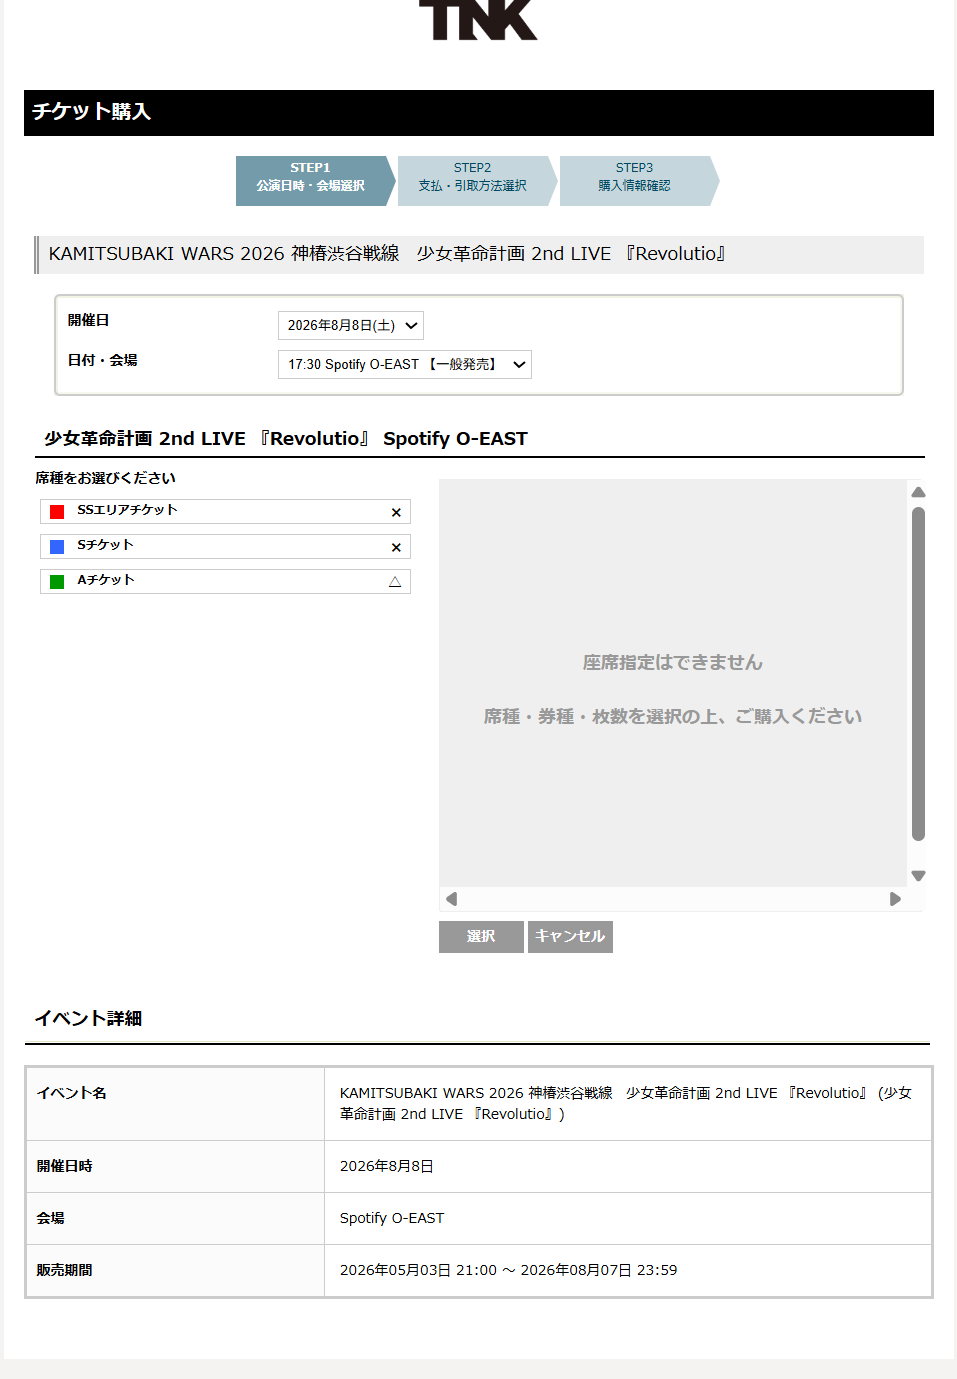Select the Aチケット seat type row
This screenshot has height=1379, width=957.
[225, 581]
